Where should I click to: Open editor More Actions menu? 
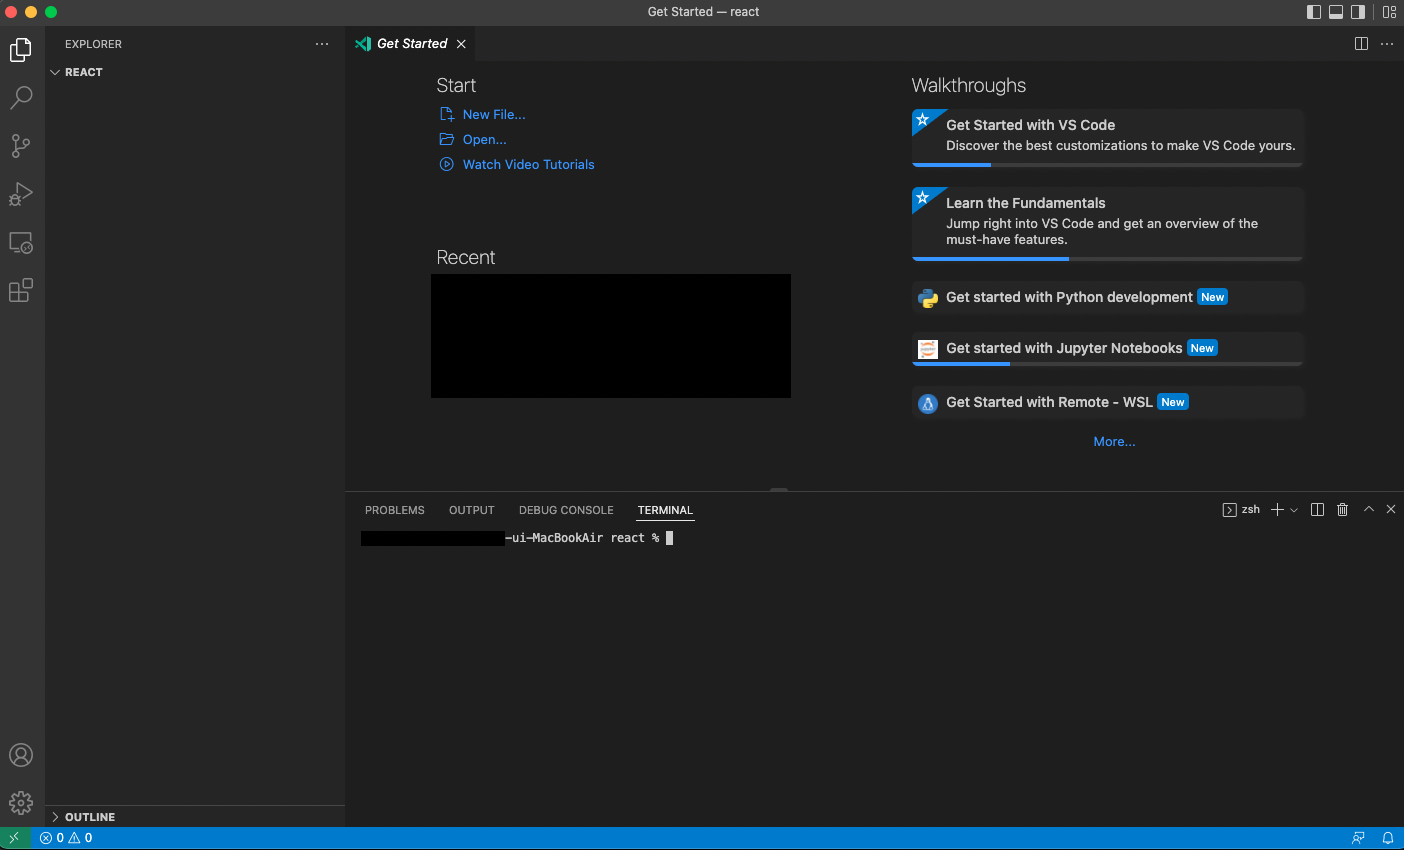pyautogui.click(x=1387, y=44)
